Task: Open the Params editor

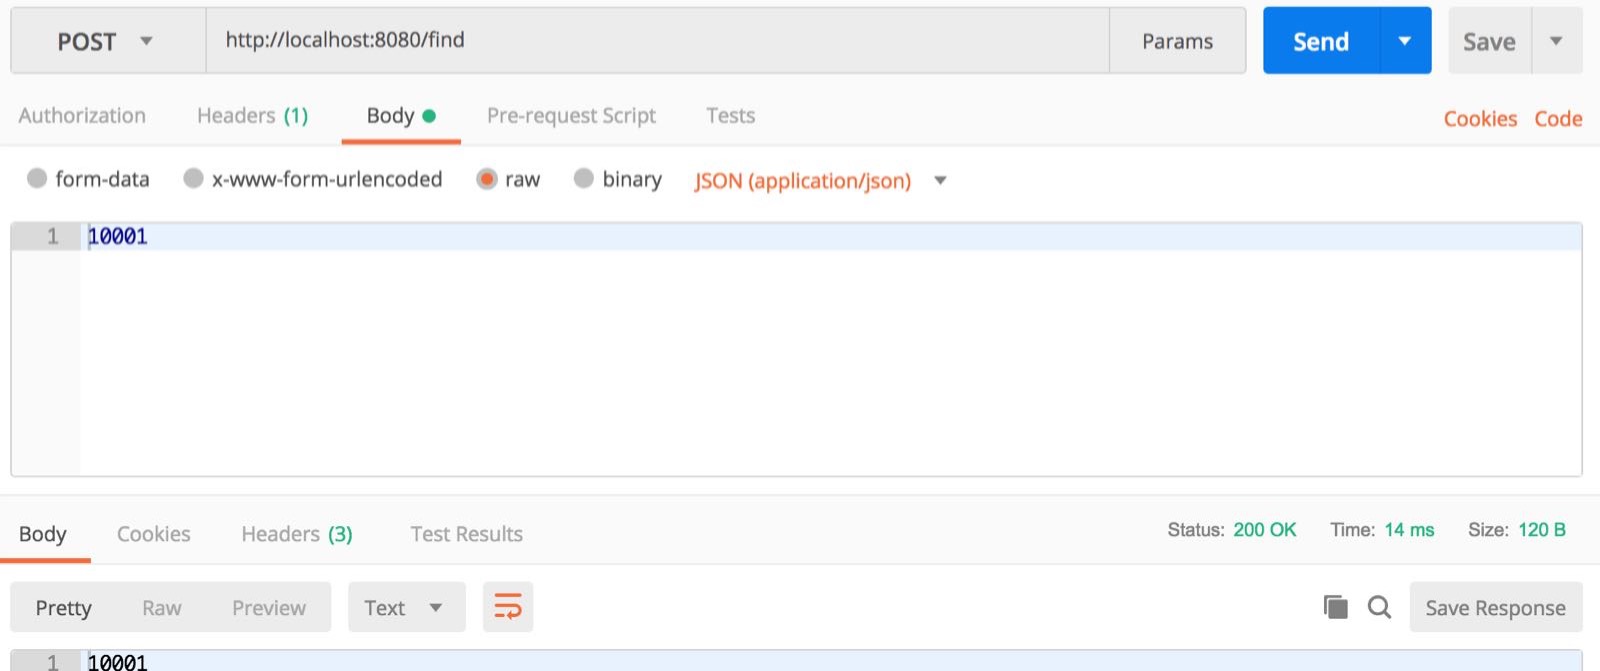Action: (1177, 41)
